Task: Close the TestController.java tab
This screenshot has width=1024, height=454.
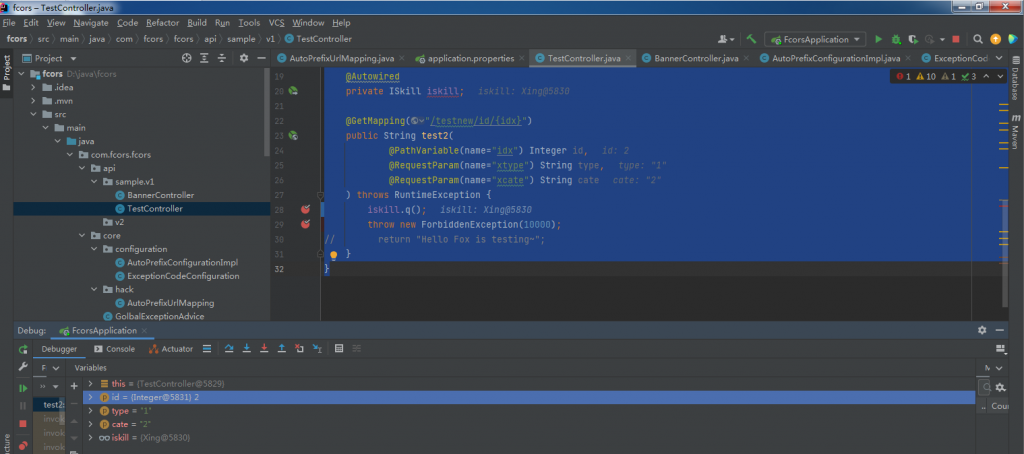Action: pos(628,58)
